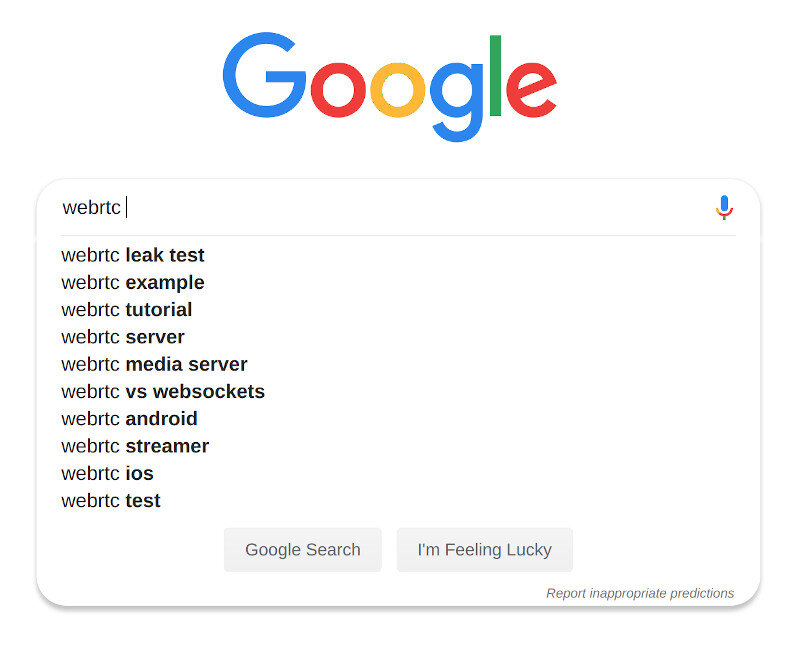This screenshot has width=800, height=646.
Task: Click the blue 'G' of the Google logo
Action: click(264, 74)
